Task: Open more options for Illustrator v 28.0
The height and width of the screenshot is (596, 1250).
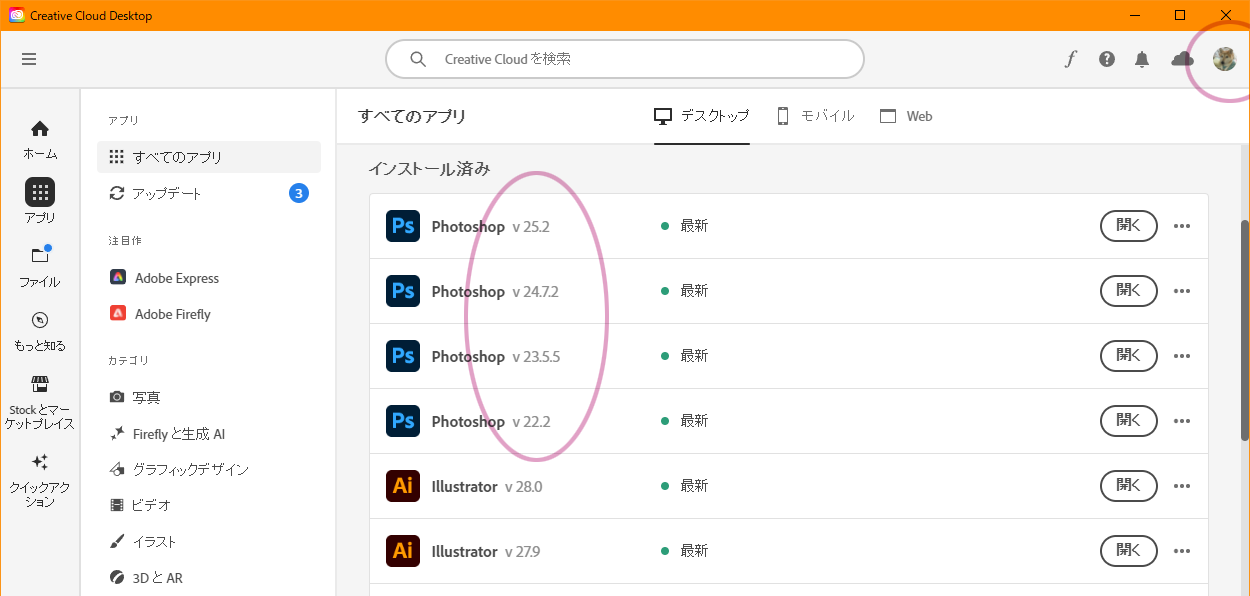Action: coord(1182,486)
